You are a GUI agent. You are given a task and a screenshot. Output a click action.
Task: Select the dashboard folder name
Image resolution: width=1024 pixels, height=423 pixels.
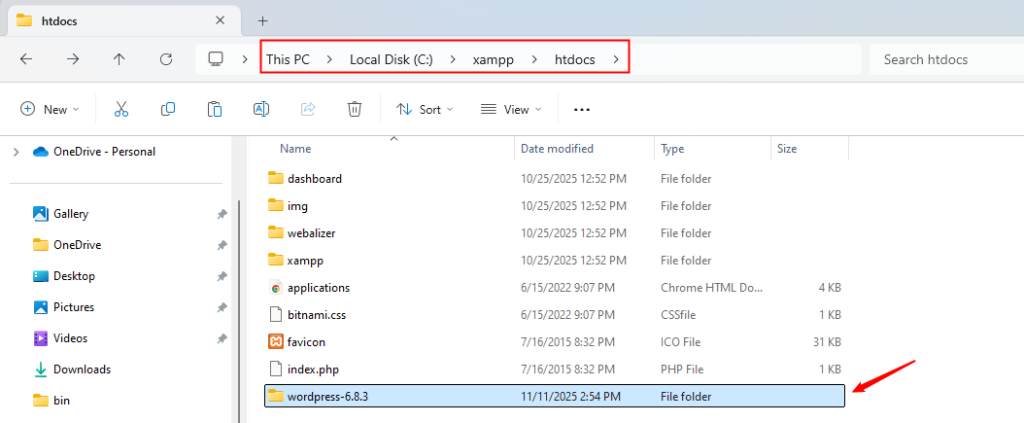pos(315,178)
